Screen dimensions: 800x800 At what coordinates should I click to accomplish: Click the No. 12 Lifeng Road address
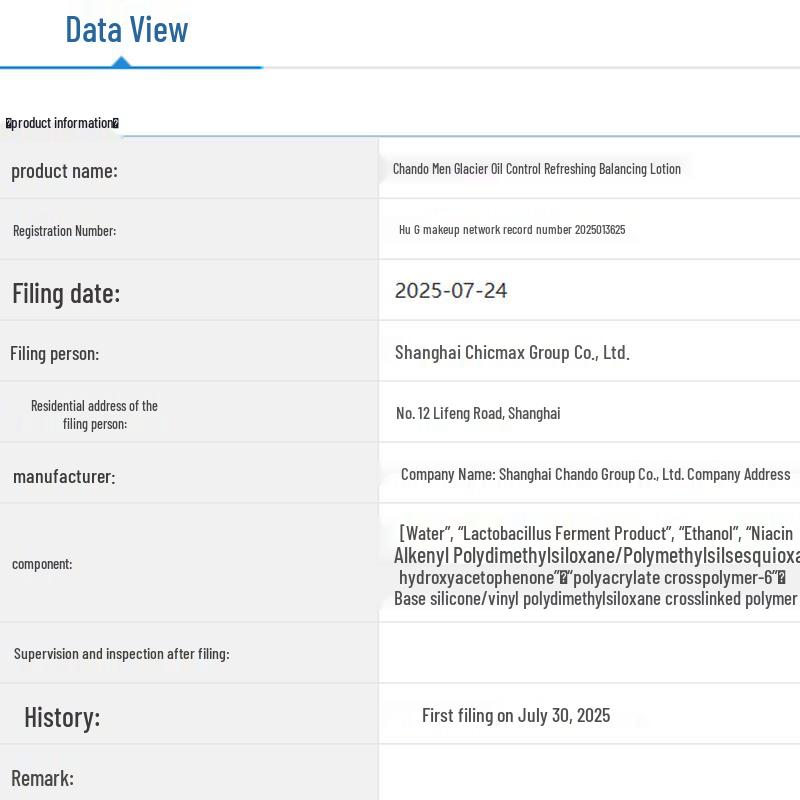478,413
